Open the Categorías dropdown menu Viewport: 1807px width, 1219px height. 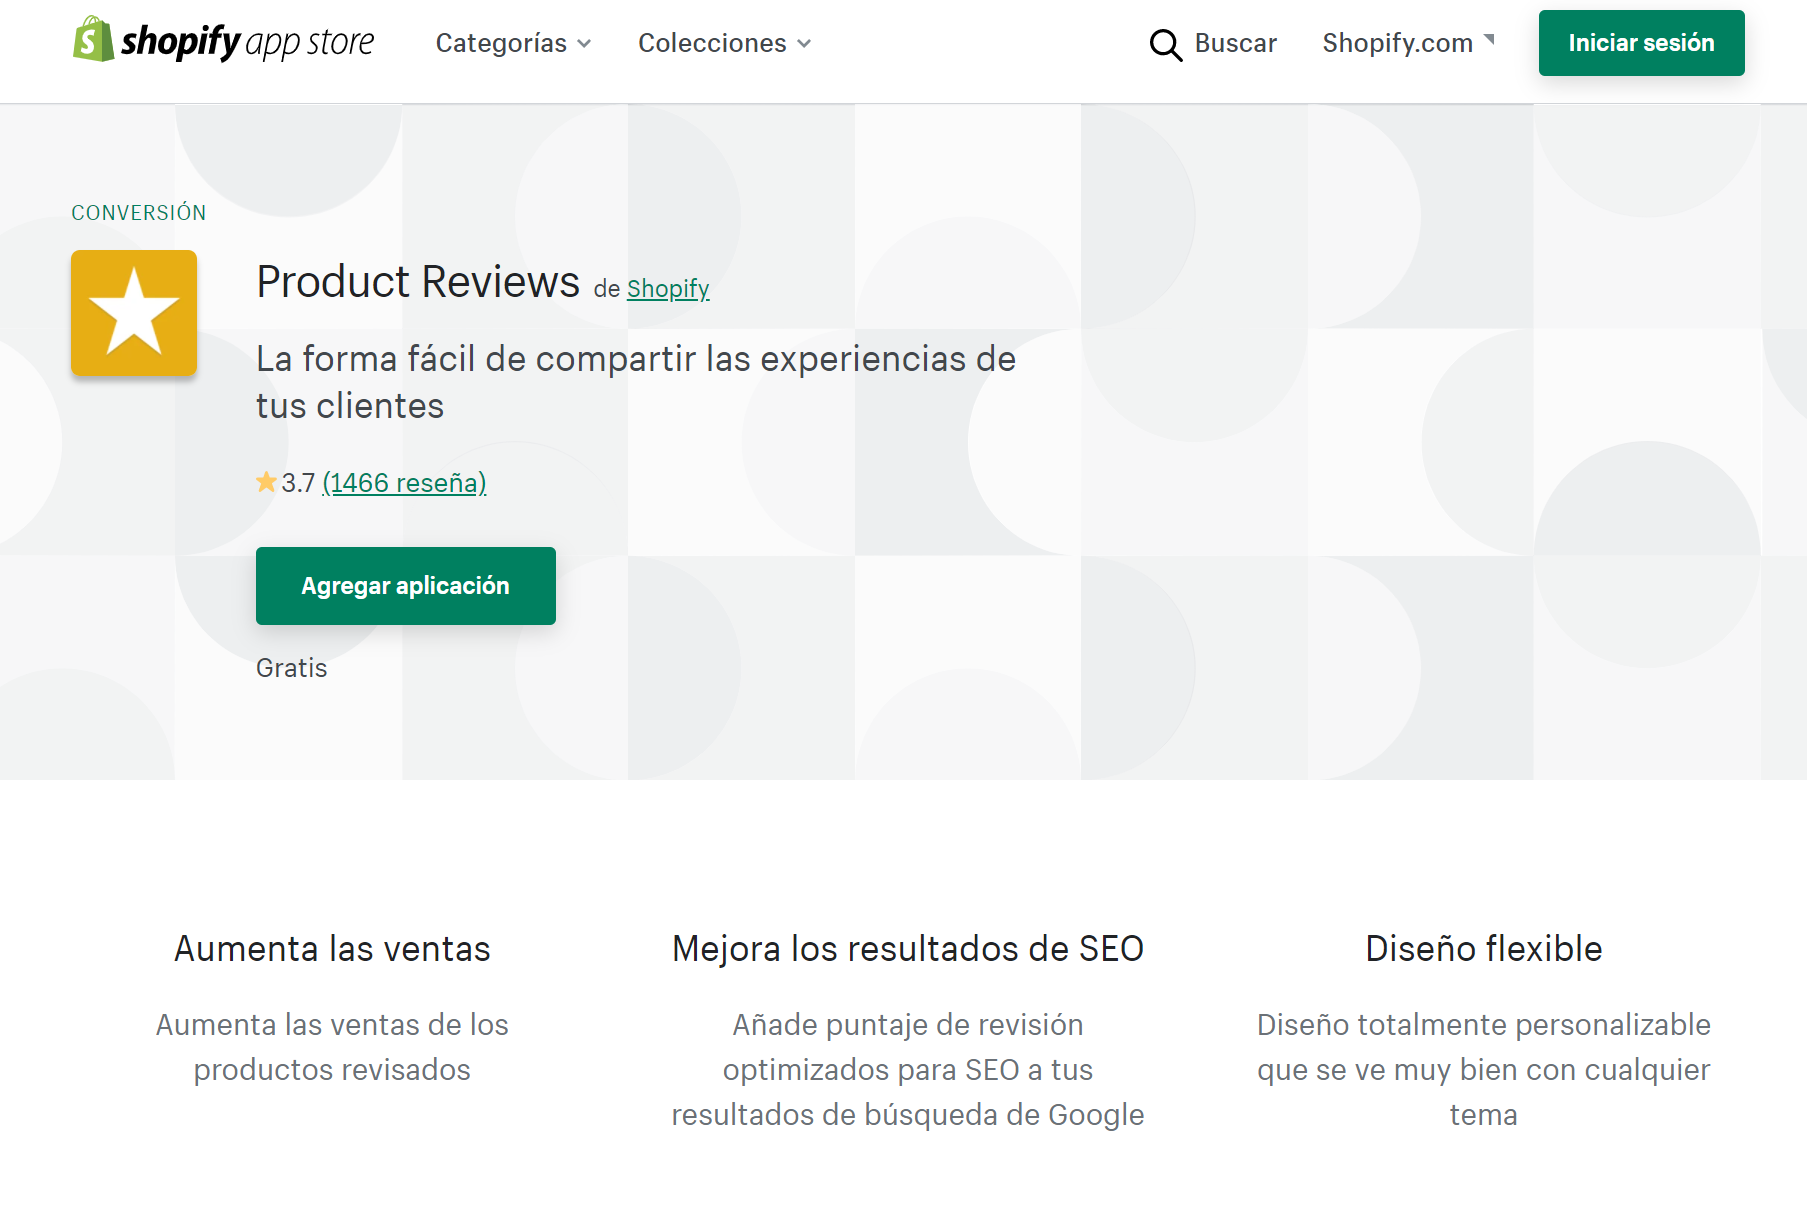coord(513,43)
